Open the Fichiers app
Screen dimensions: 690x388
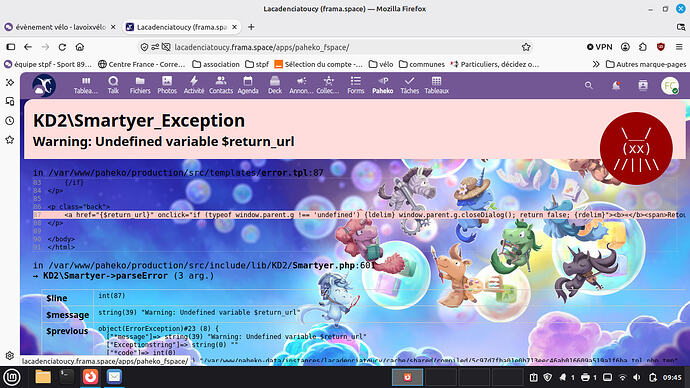(x=140, y=85)
